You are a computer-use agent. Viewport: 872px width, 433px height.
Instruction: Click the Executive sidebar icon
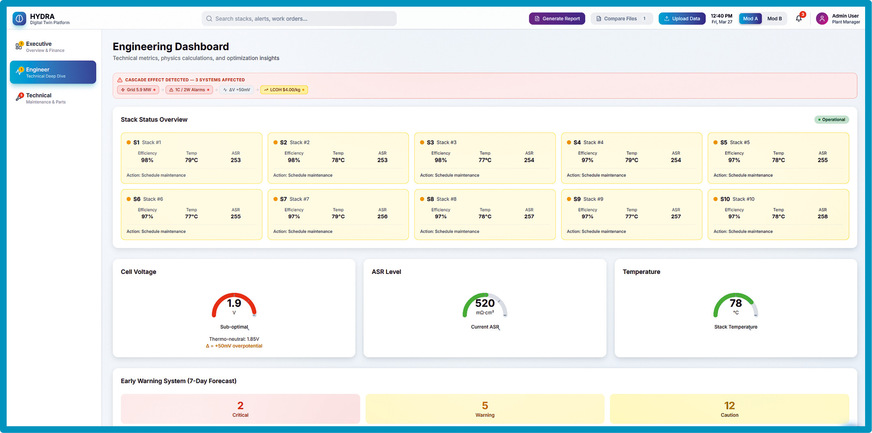(19, 46)
